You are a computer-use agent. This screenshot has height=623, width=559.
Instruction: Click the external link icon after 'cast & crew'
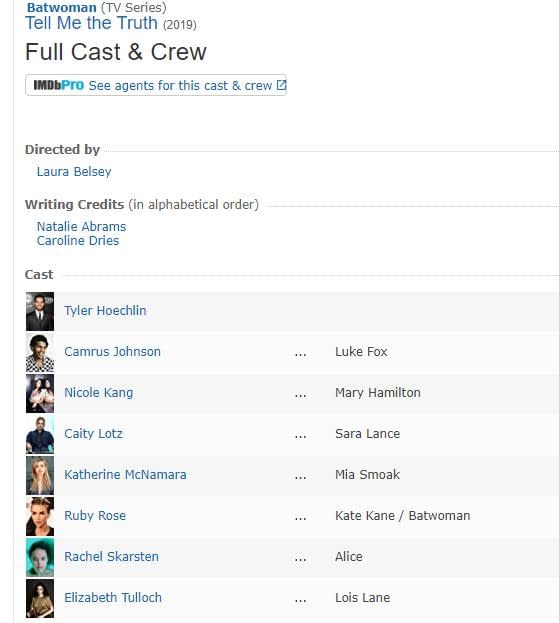[x=281, y=85]
